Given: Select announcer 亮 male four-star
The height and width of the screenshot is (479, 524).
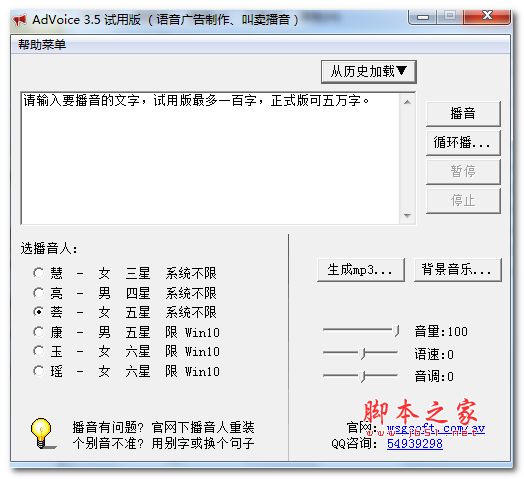Looking at the screenshot, I should (125, 293).
